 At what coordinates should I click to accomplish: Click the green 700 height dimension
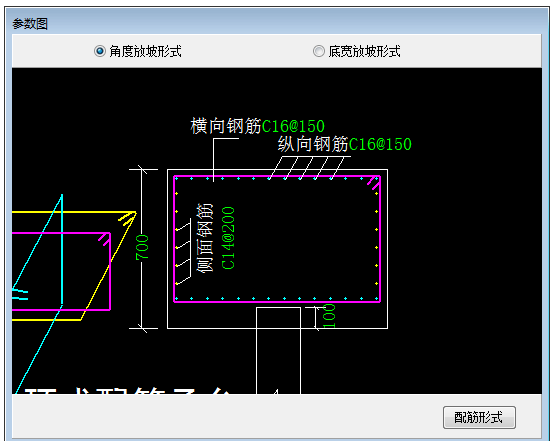tap(143, 247)
